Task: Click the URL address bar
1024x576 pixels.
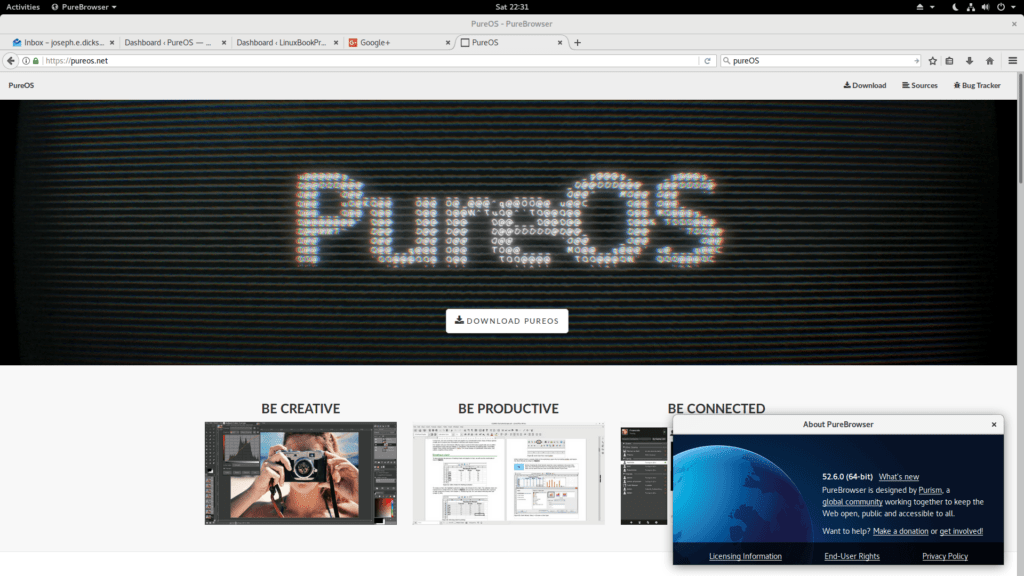Action: (x=370, y=61)
